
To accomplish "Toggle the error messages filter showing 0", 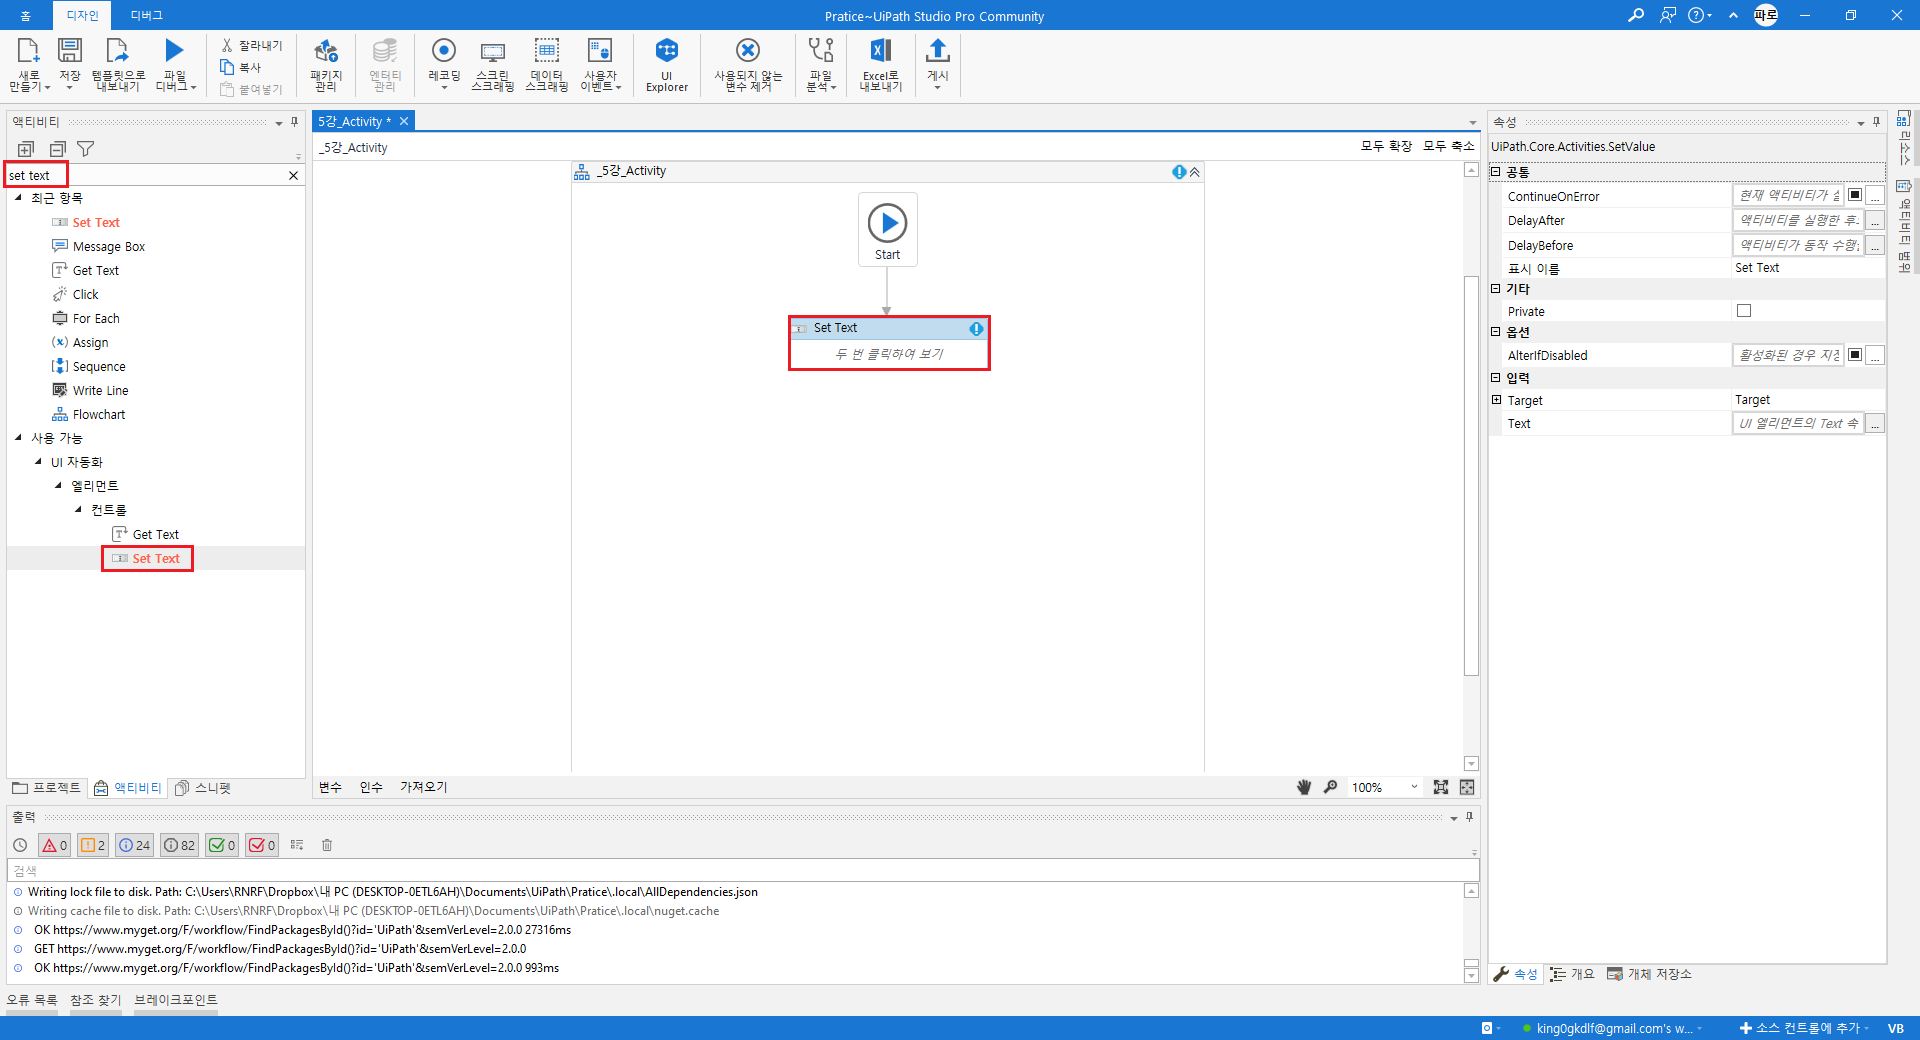I will (x=54, y=845).
